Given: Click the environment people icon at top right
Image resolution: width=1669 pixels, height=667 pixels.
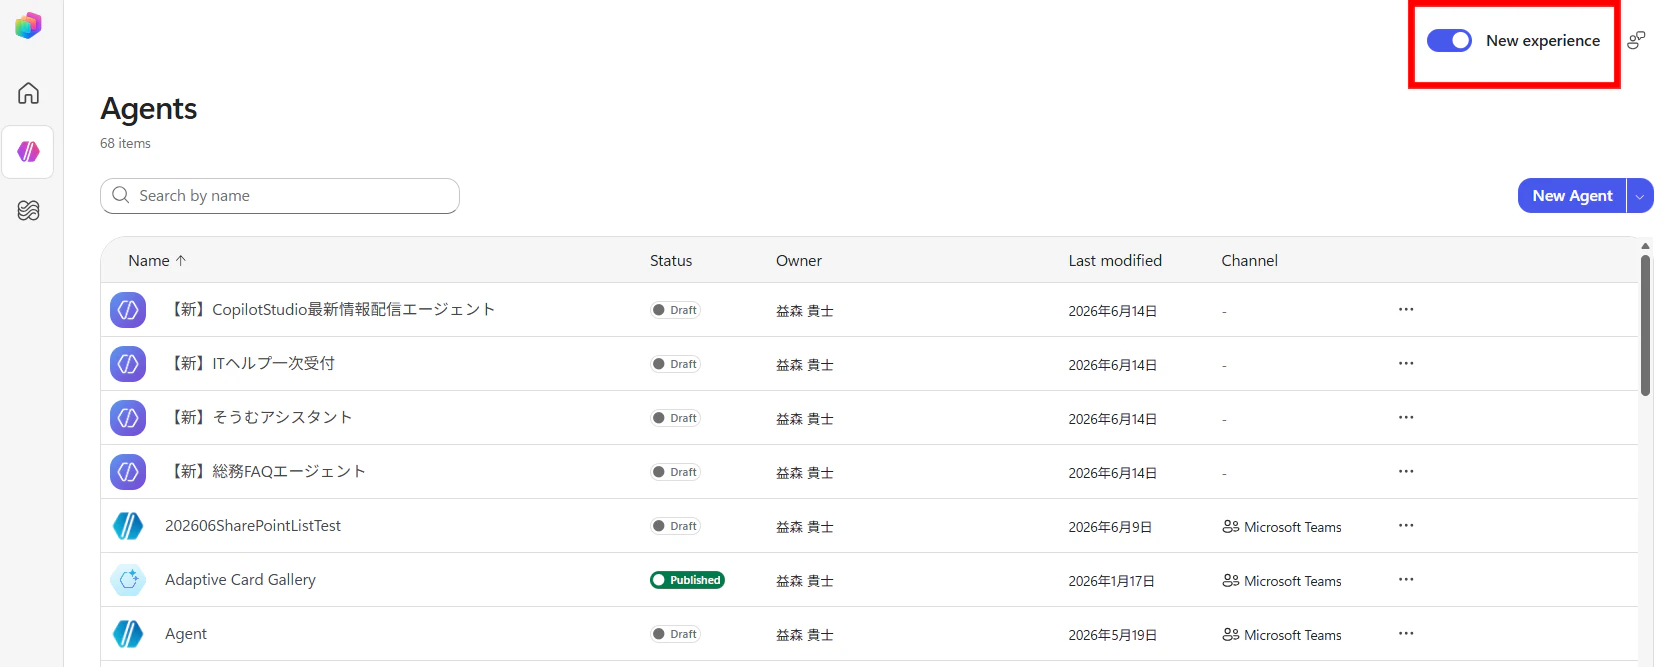Looking at the screenshot, I should point(1636,40).
